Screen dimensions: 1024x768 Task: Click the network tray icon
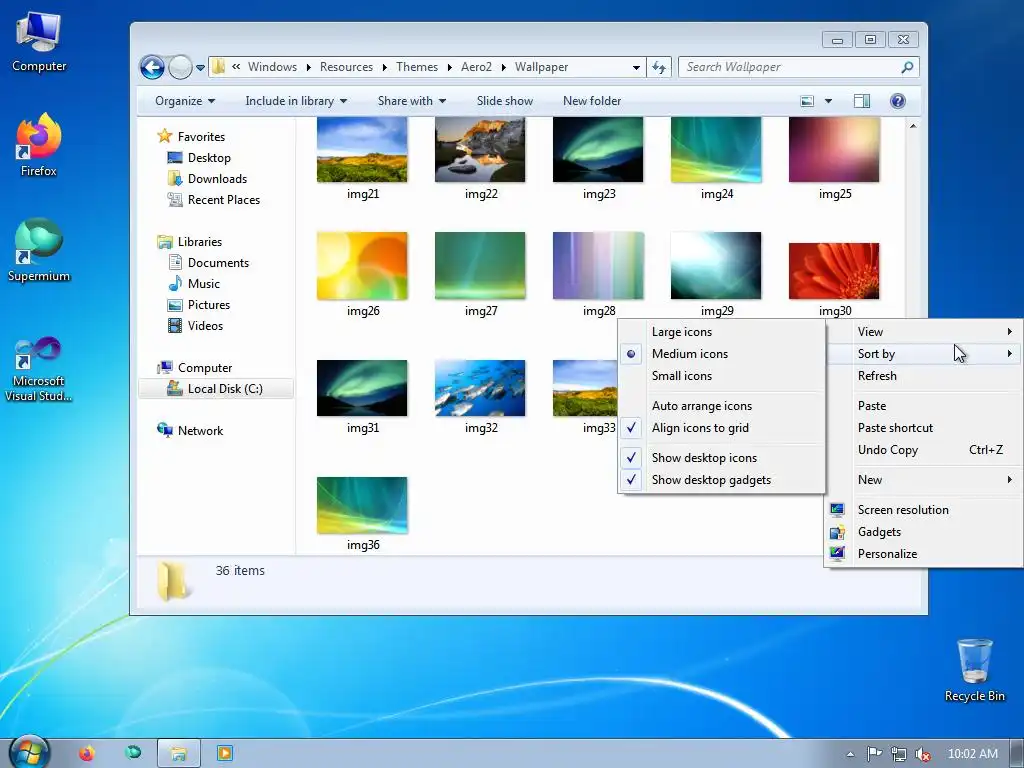[x=899, y=754]
